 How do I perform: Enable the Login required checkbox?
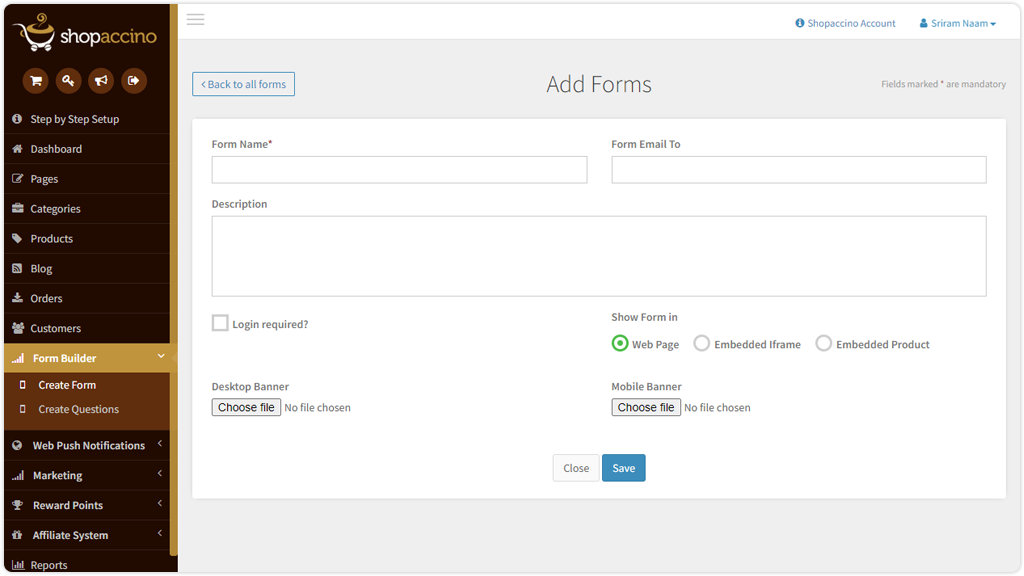point(220,323)
